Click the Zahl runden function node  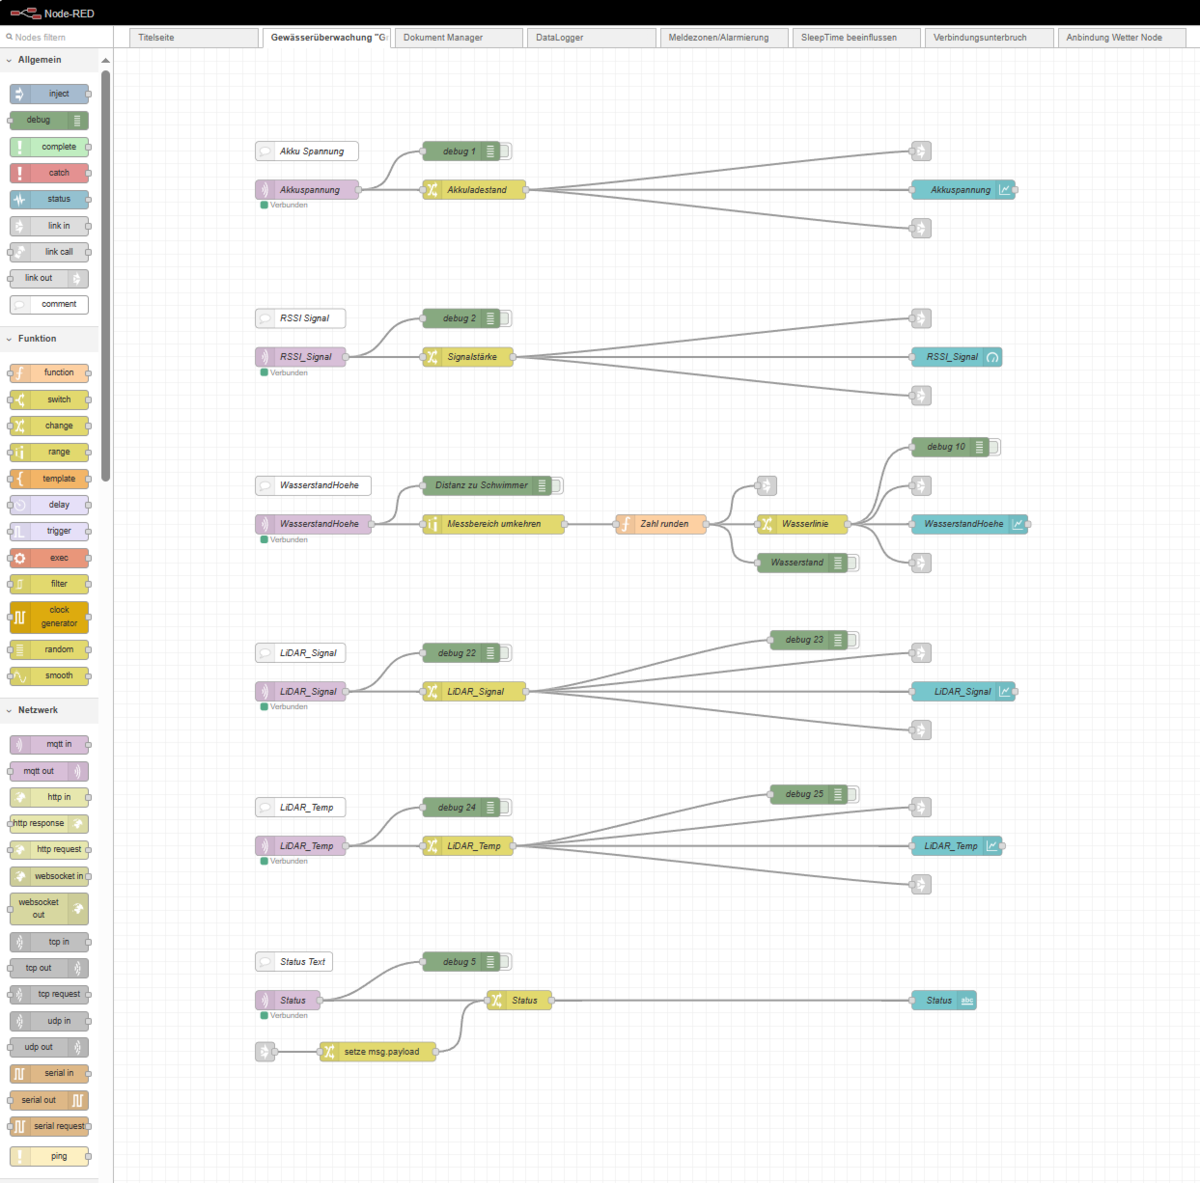pos(661,524)
